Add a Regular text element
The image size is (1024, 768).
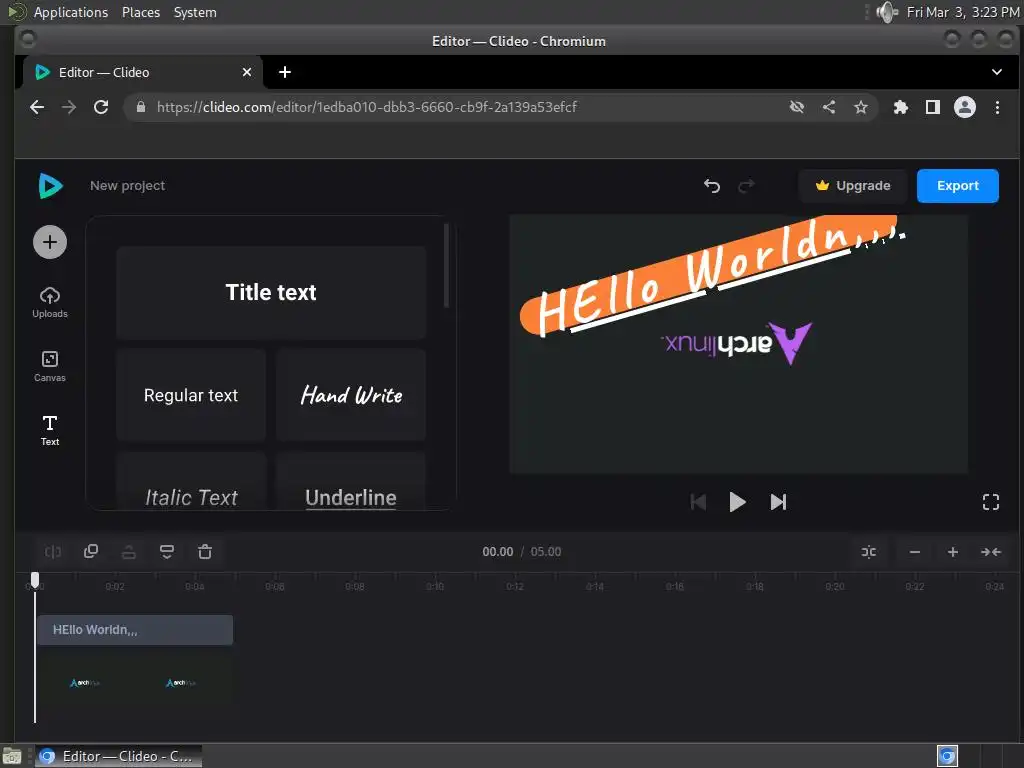[191, 395]
